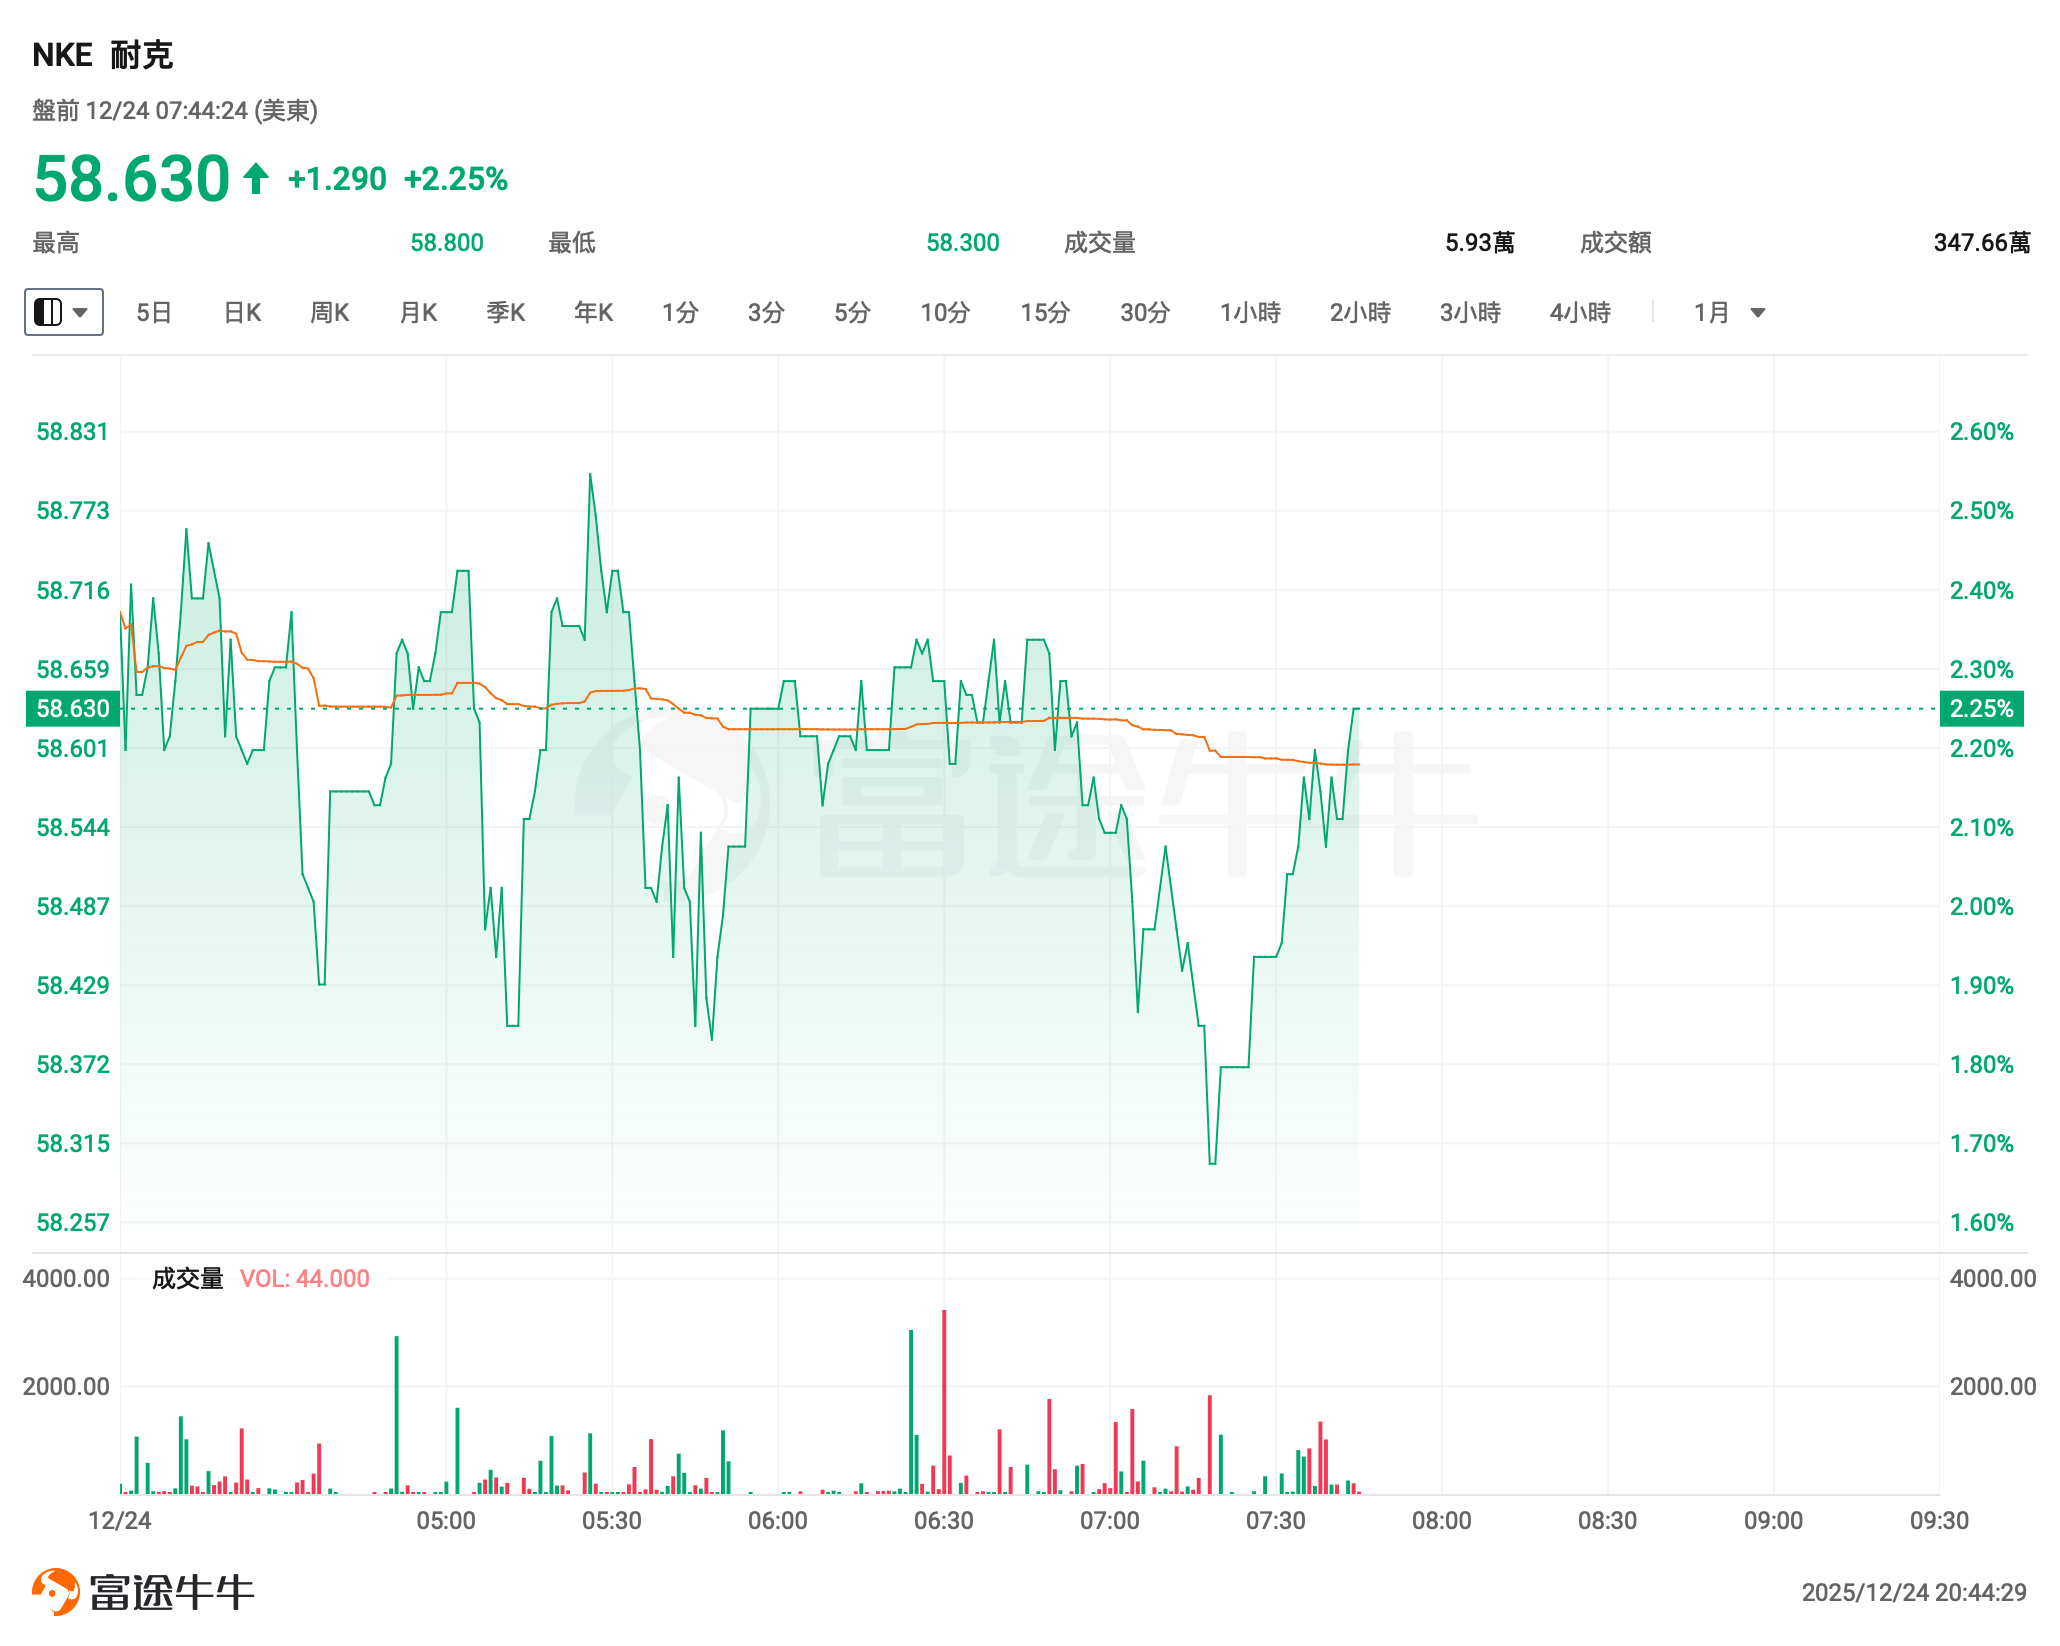Click the 06:30 tallest red volume bar

click(x=944, y=1400)
